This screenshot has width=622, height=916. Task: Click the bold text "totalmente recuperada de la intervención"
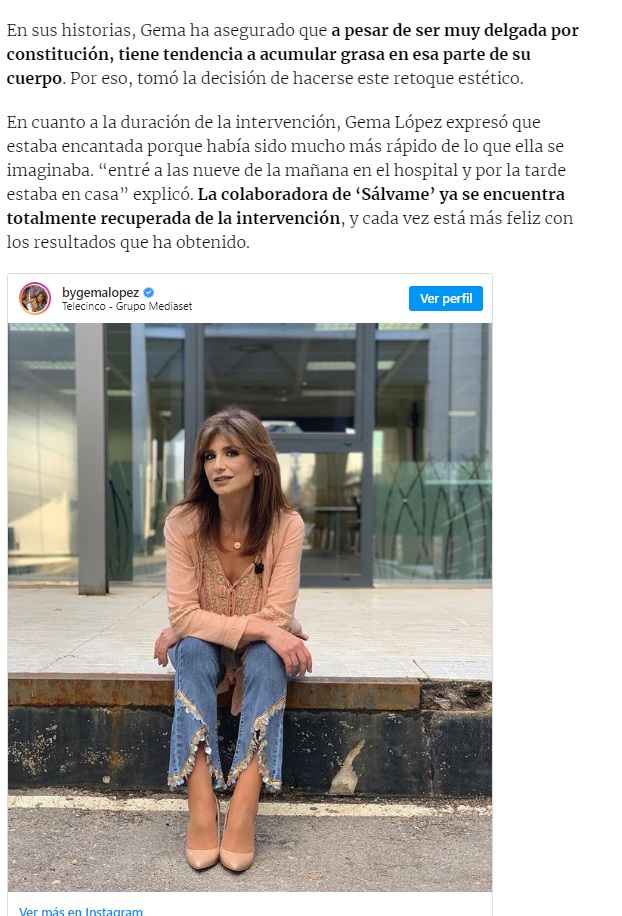[172, 218]
